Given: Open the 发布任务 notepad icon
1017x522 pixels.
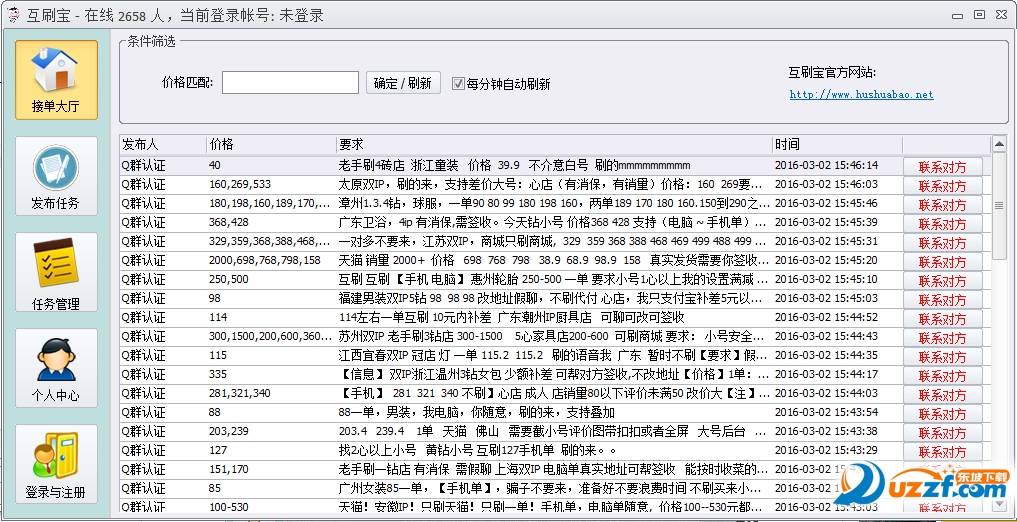Looking at the screenshot, I should click(56, 176).
